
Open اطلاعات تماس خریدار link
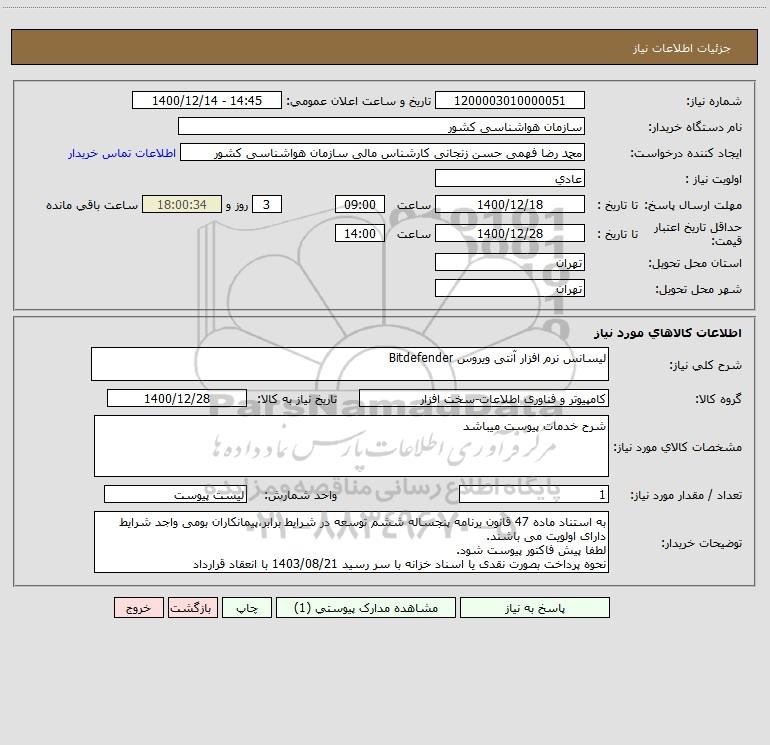(x=122, y=153)
